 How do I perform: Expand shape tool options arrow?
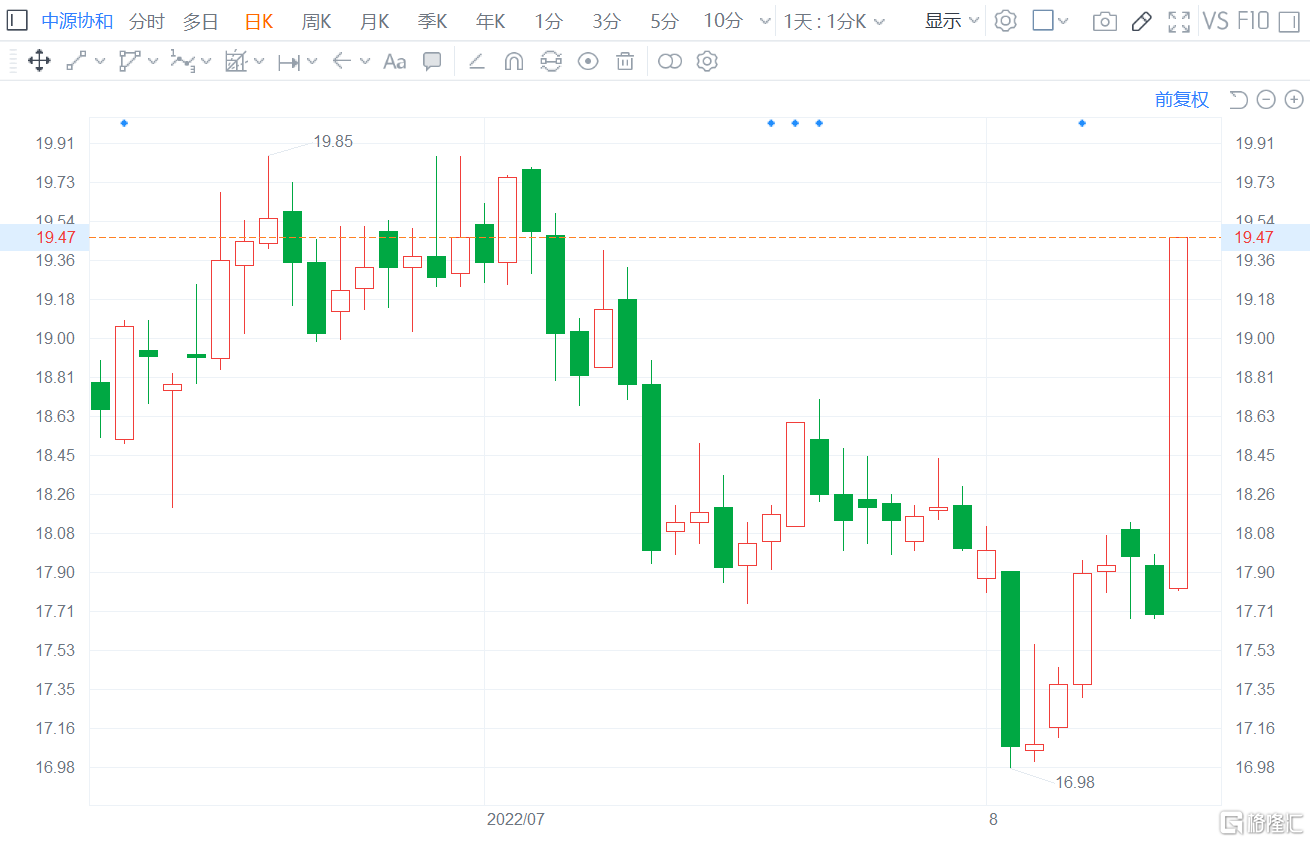tap(153, 61)
